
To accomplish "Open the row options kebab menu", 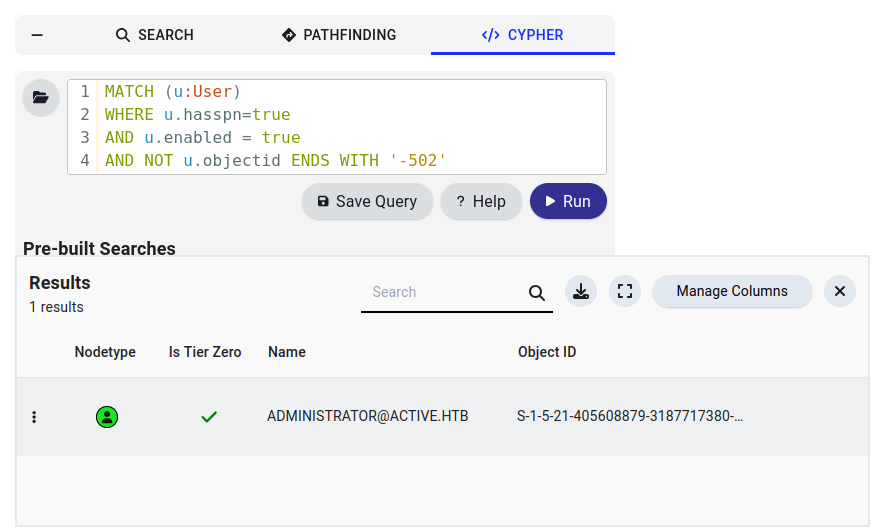I will click(x=35, y=417).
